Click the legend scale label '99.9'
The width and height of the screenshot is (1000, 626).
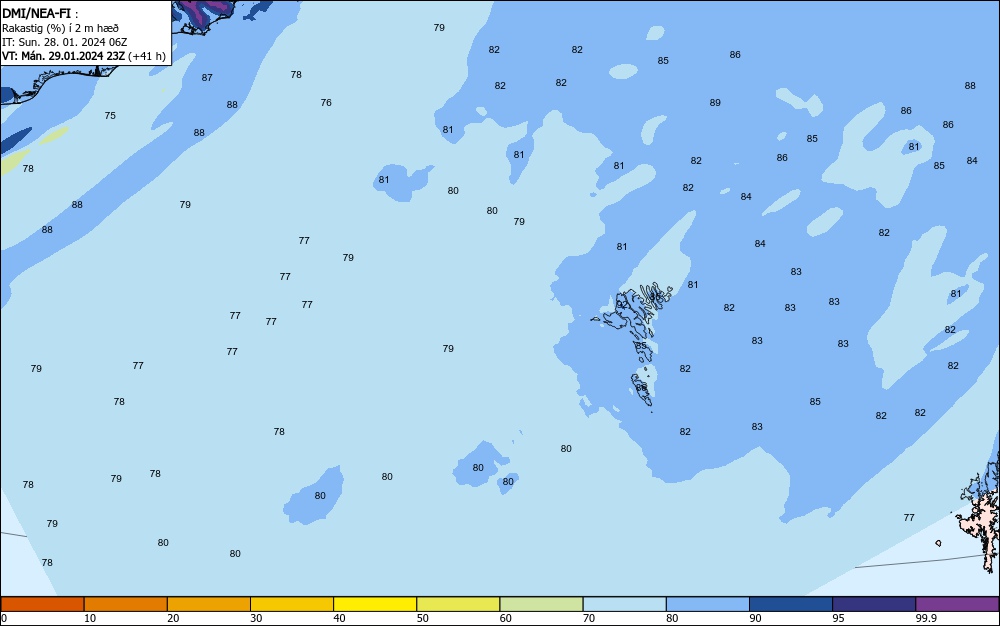(926, 618)
